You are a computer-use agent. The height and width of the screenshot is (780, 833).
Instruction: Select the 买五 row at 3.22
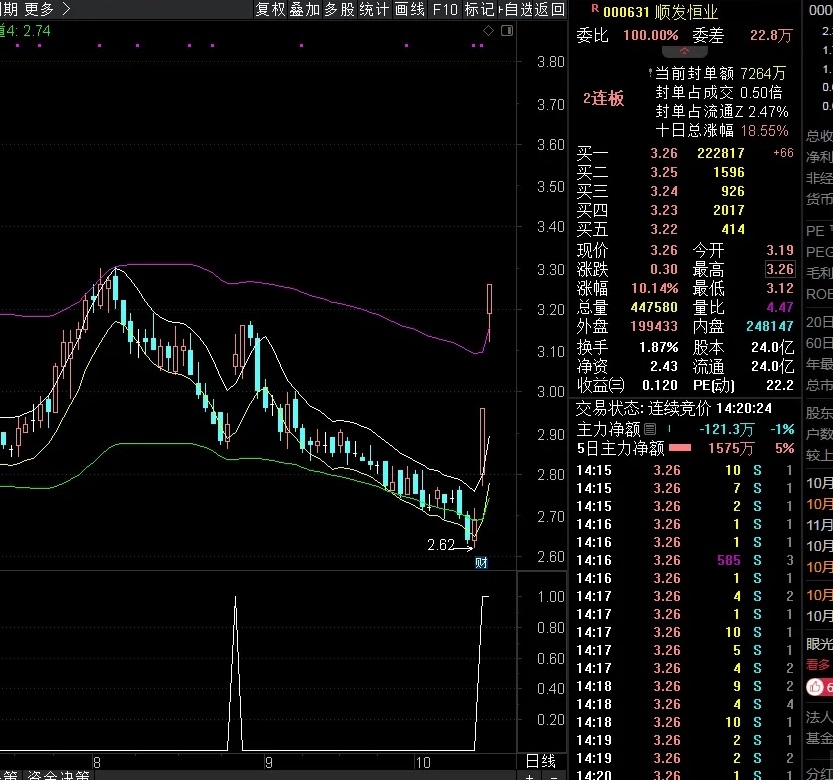(684, 230)
